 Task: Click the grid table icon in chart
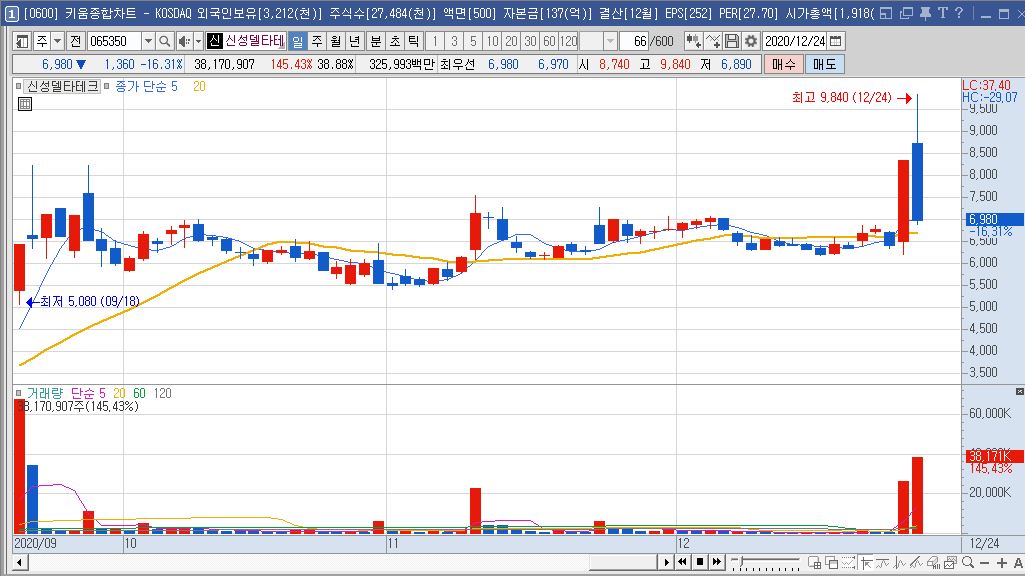coord(25,103)
